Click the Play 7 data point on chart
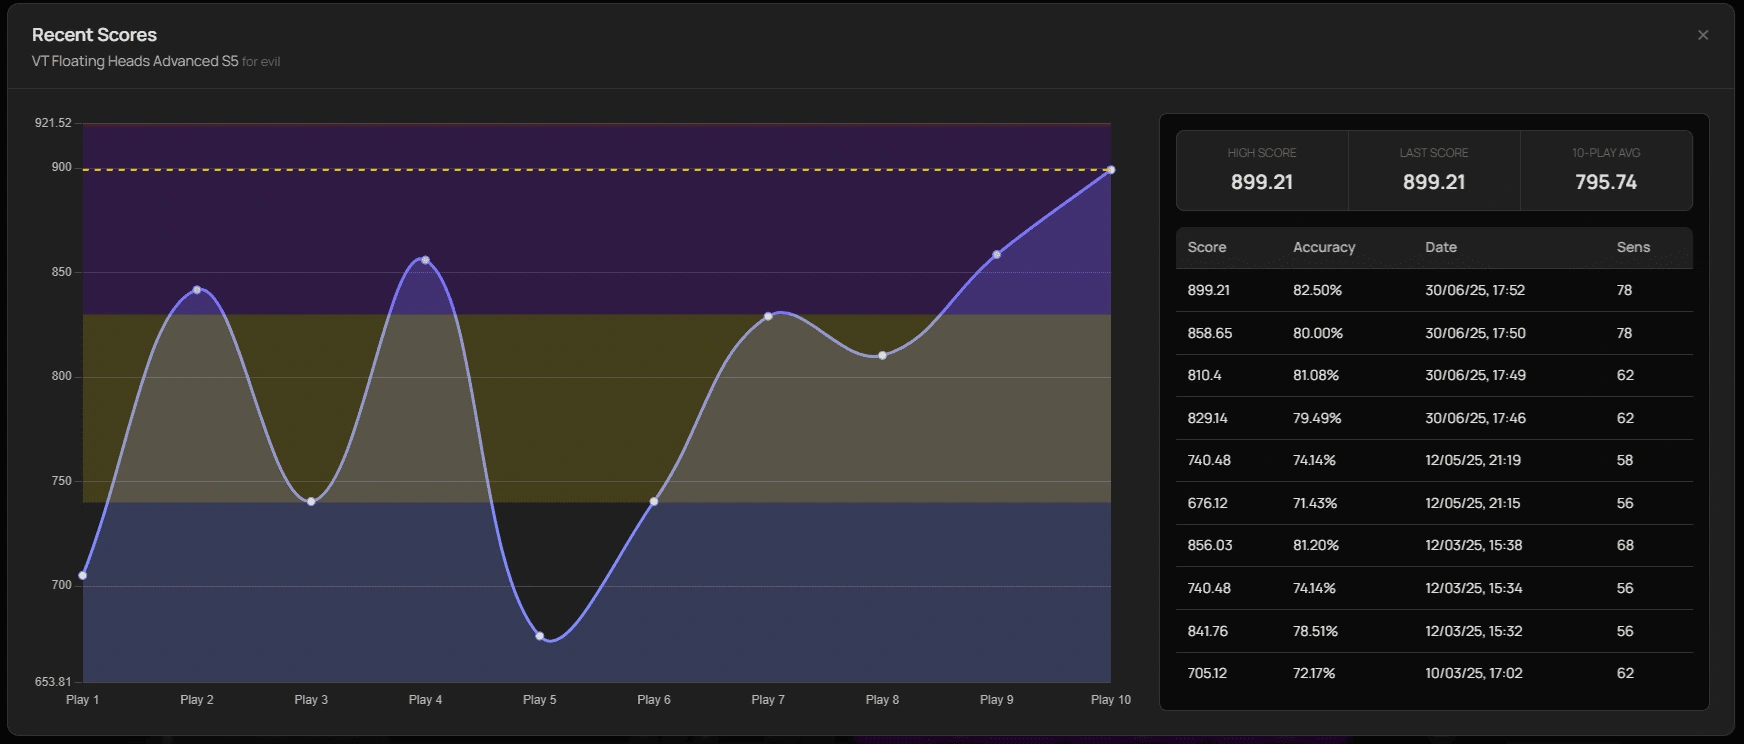 pyautogui.click(x=768, y=316)
